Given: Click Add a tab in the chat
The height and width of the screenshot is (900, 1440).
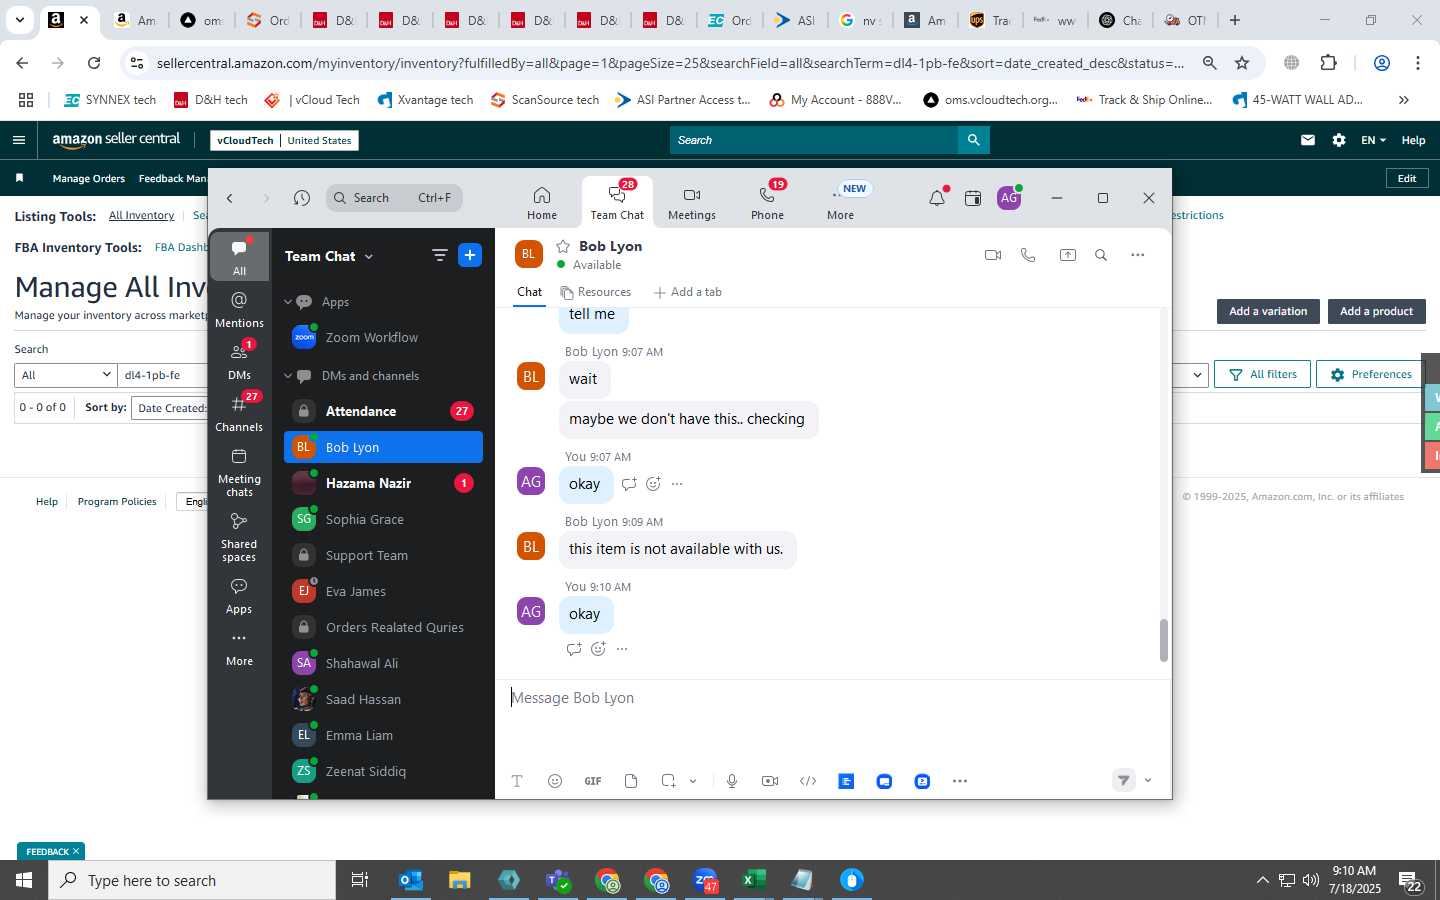Looking at the screenshot, I should [688, 292].
